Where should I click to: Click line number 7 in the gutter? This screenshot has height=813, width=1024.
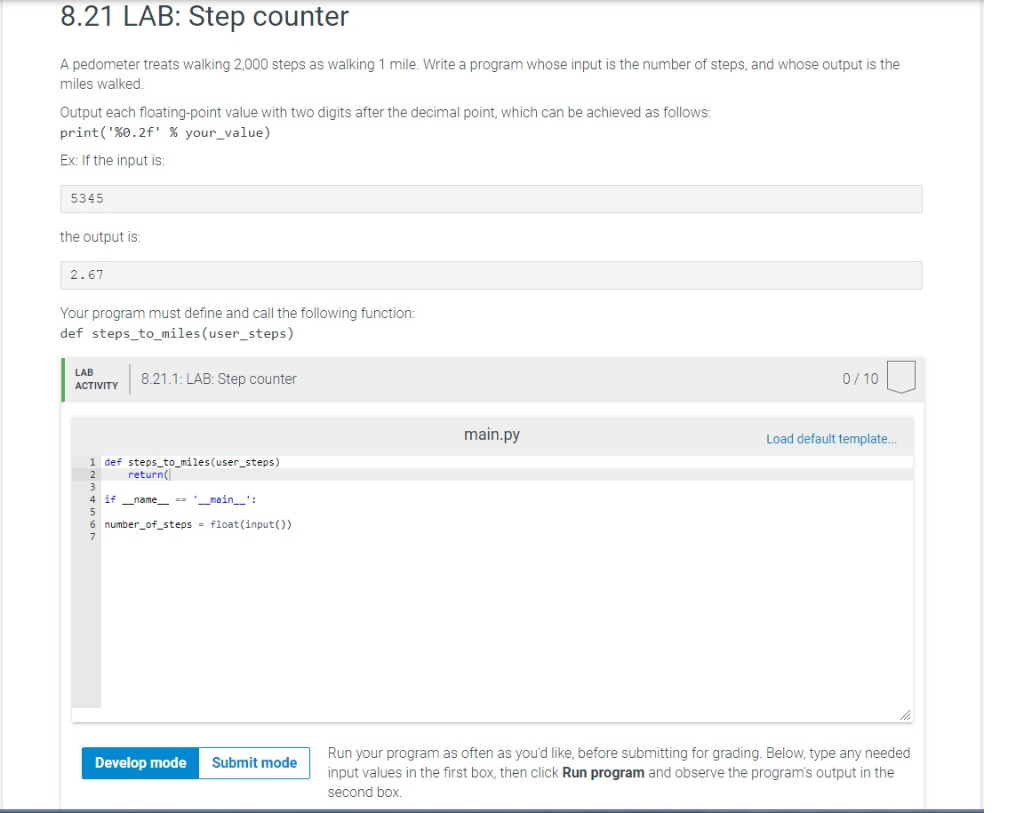tap(91, 536)
